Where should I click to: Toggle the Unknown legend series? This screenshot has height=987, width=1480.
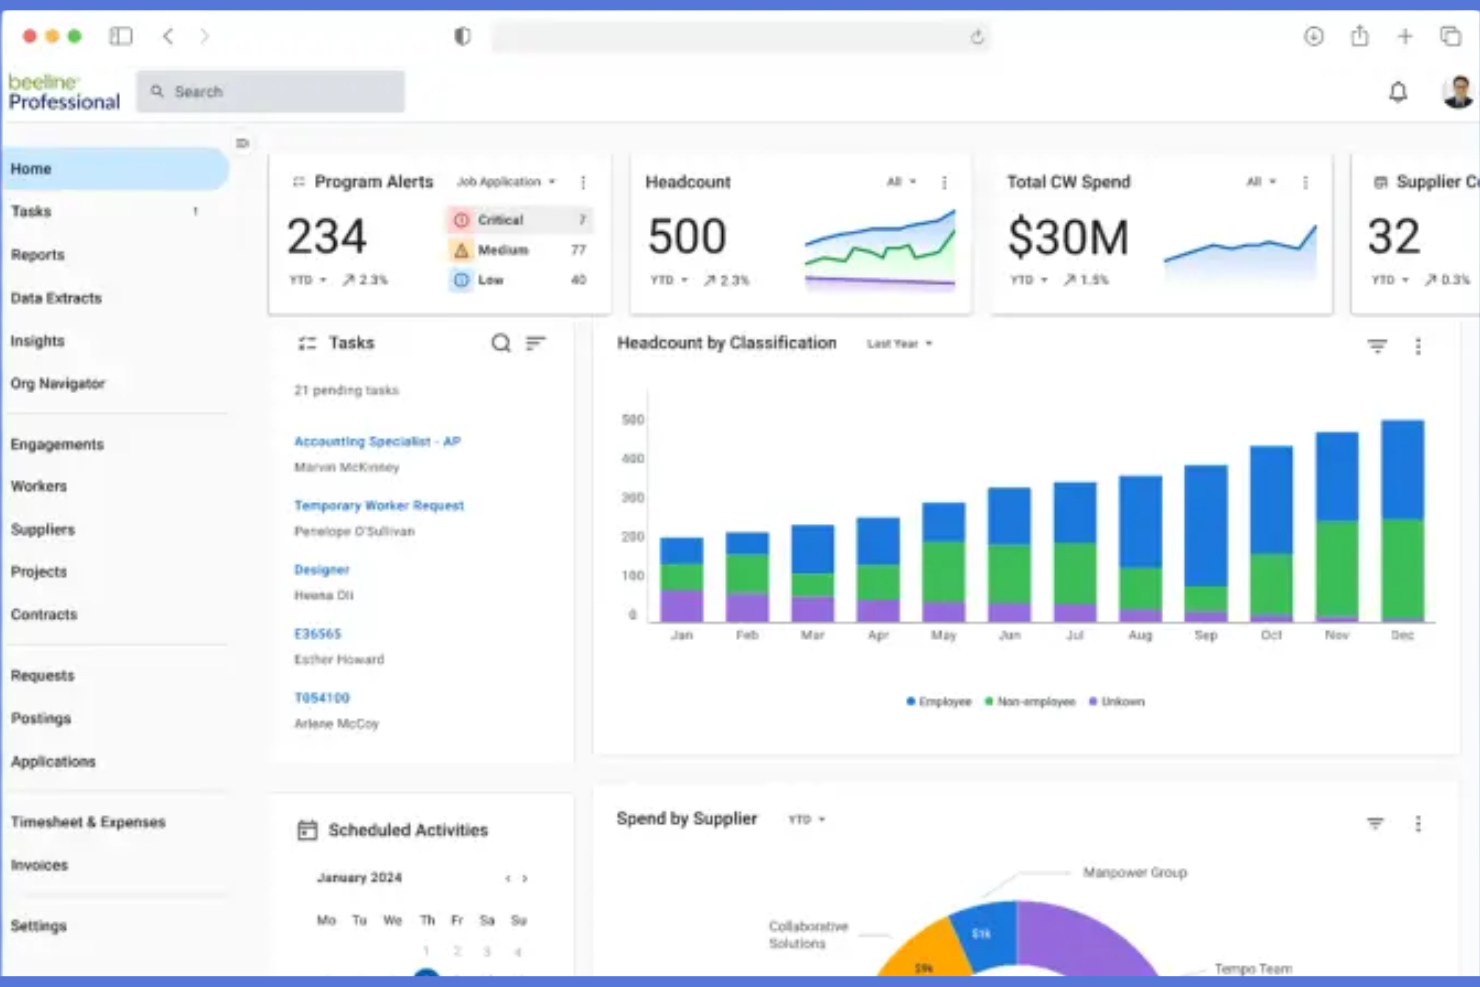pos(1116,702)
